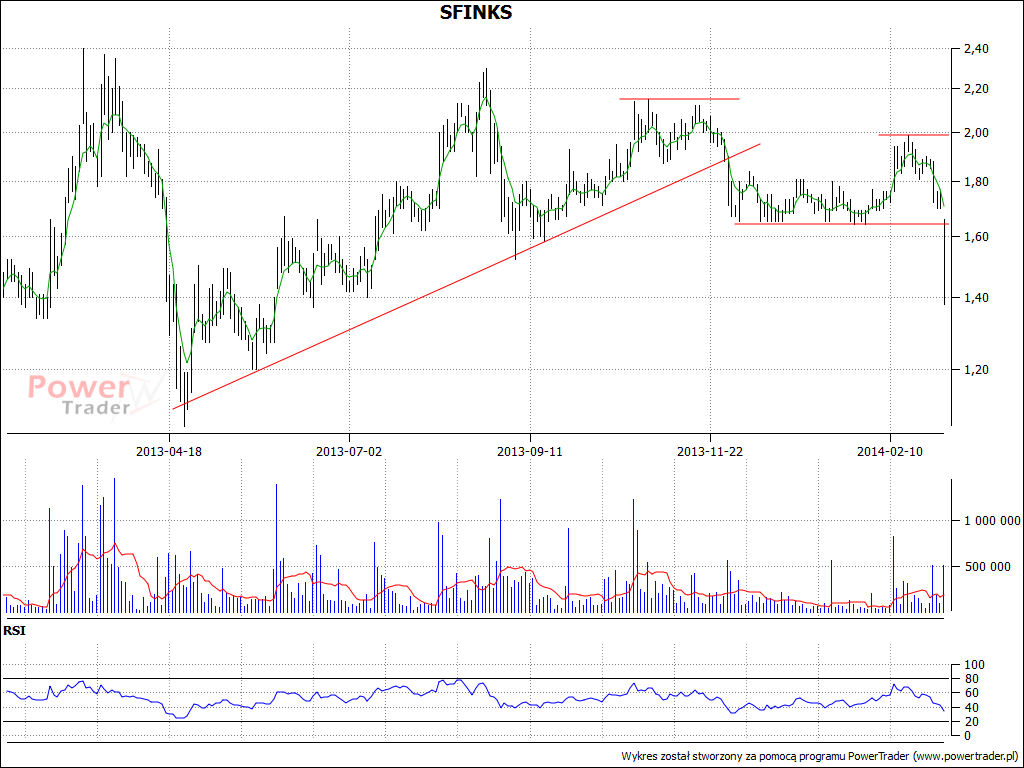Select the 2013-04-18 date label
The width and height of the screenshot is (1024, 768).
pos(169,451)
